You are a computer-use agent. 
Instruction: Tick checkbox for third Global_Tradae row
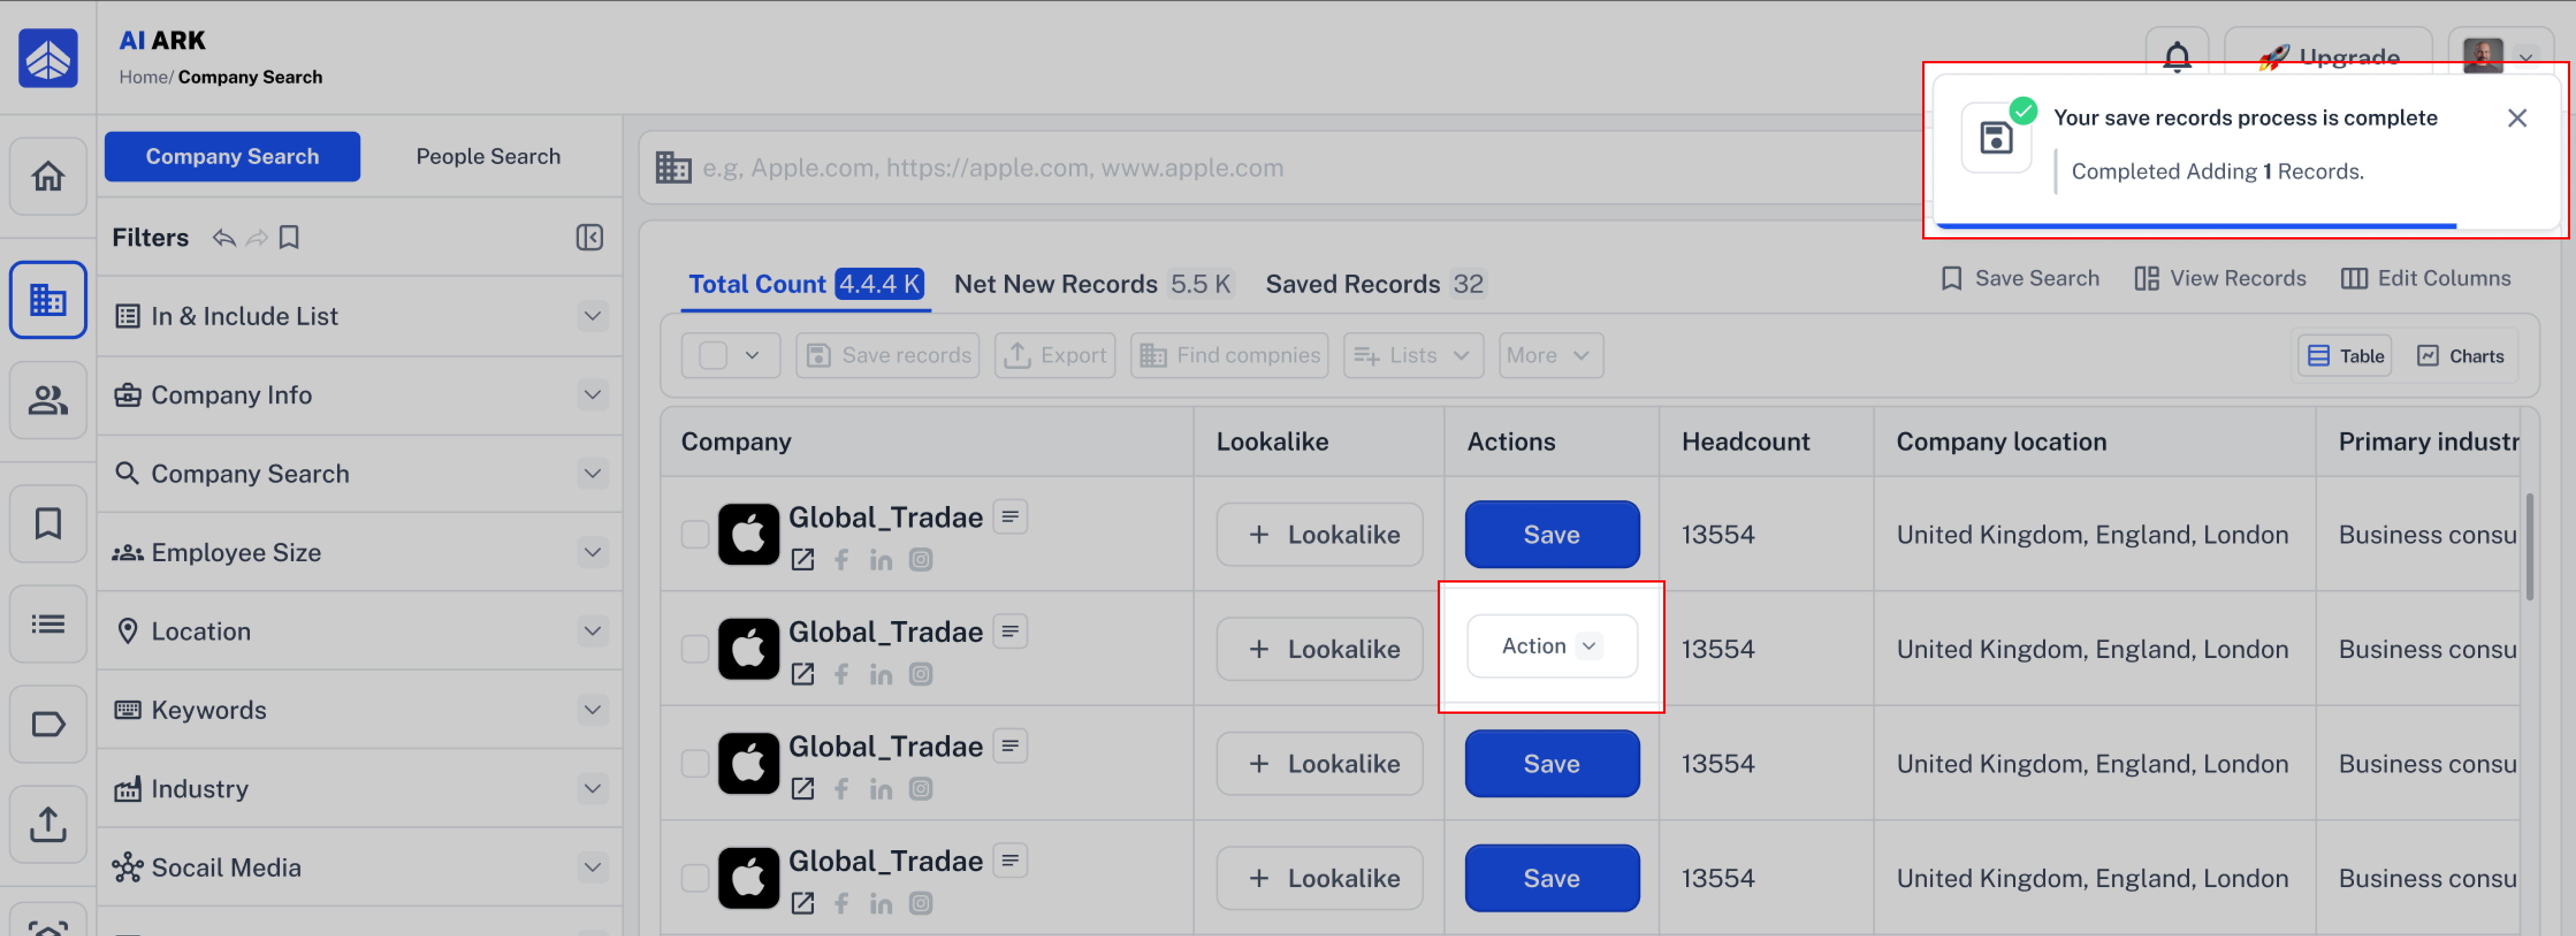[695, 764]
